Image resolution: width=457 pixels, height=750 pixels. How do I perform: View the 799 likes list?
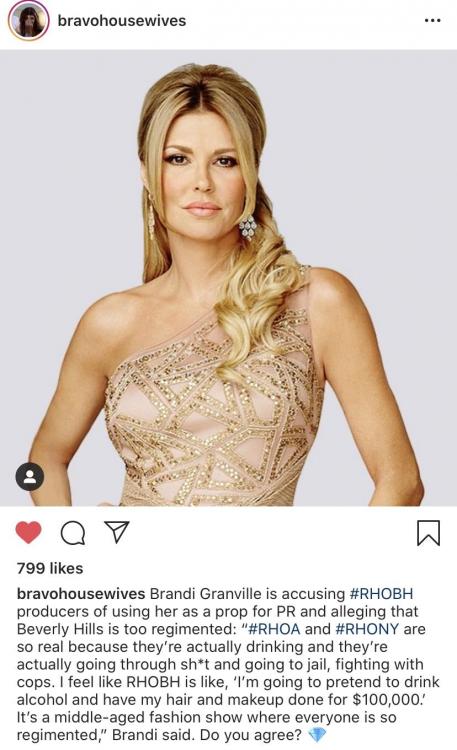50,568
